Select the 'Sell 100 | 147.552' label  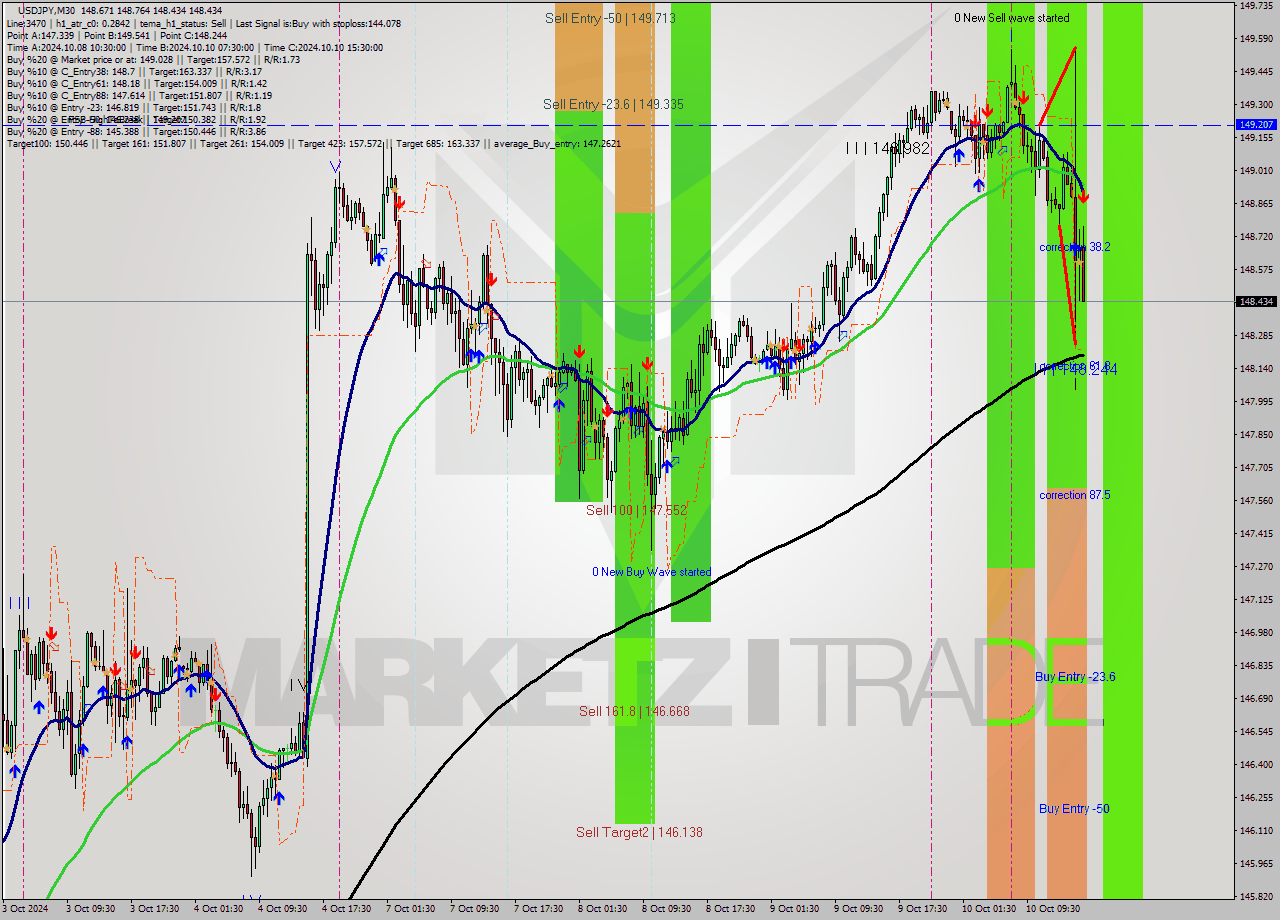click(636, 510)
